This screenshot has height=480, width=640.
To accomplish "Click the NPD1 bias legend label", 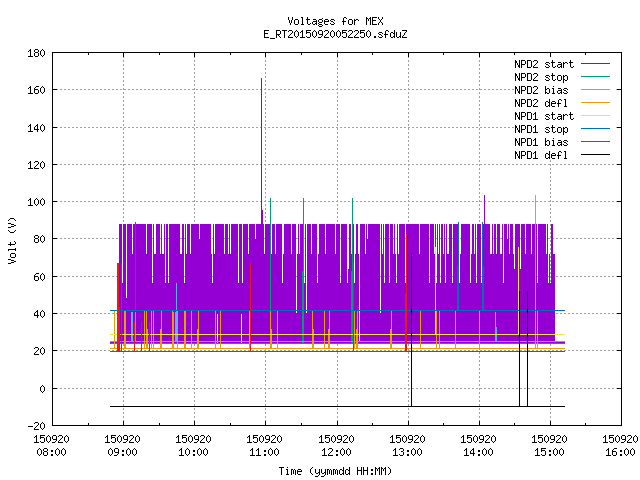I will 541,142.
